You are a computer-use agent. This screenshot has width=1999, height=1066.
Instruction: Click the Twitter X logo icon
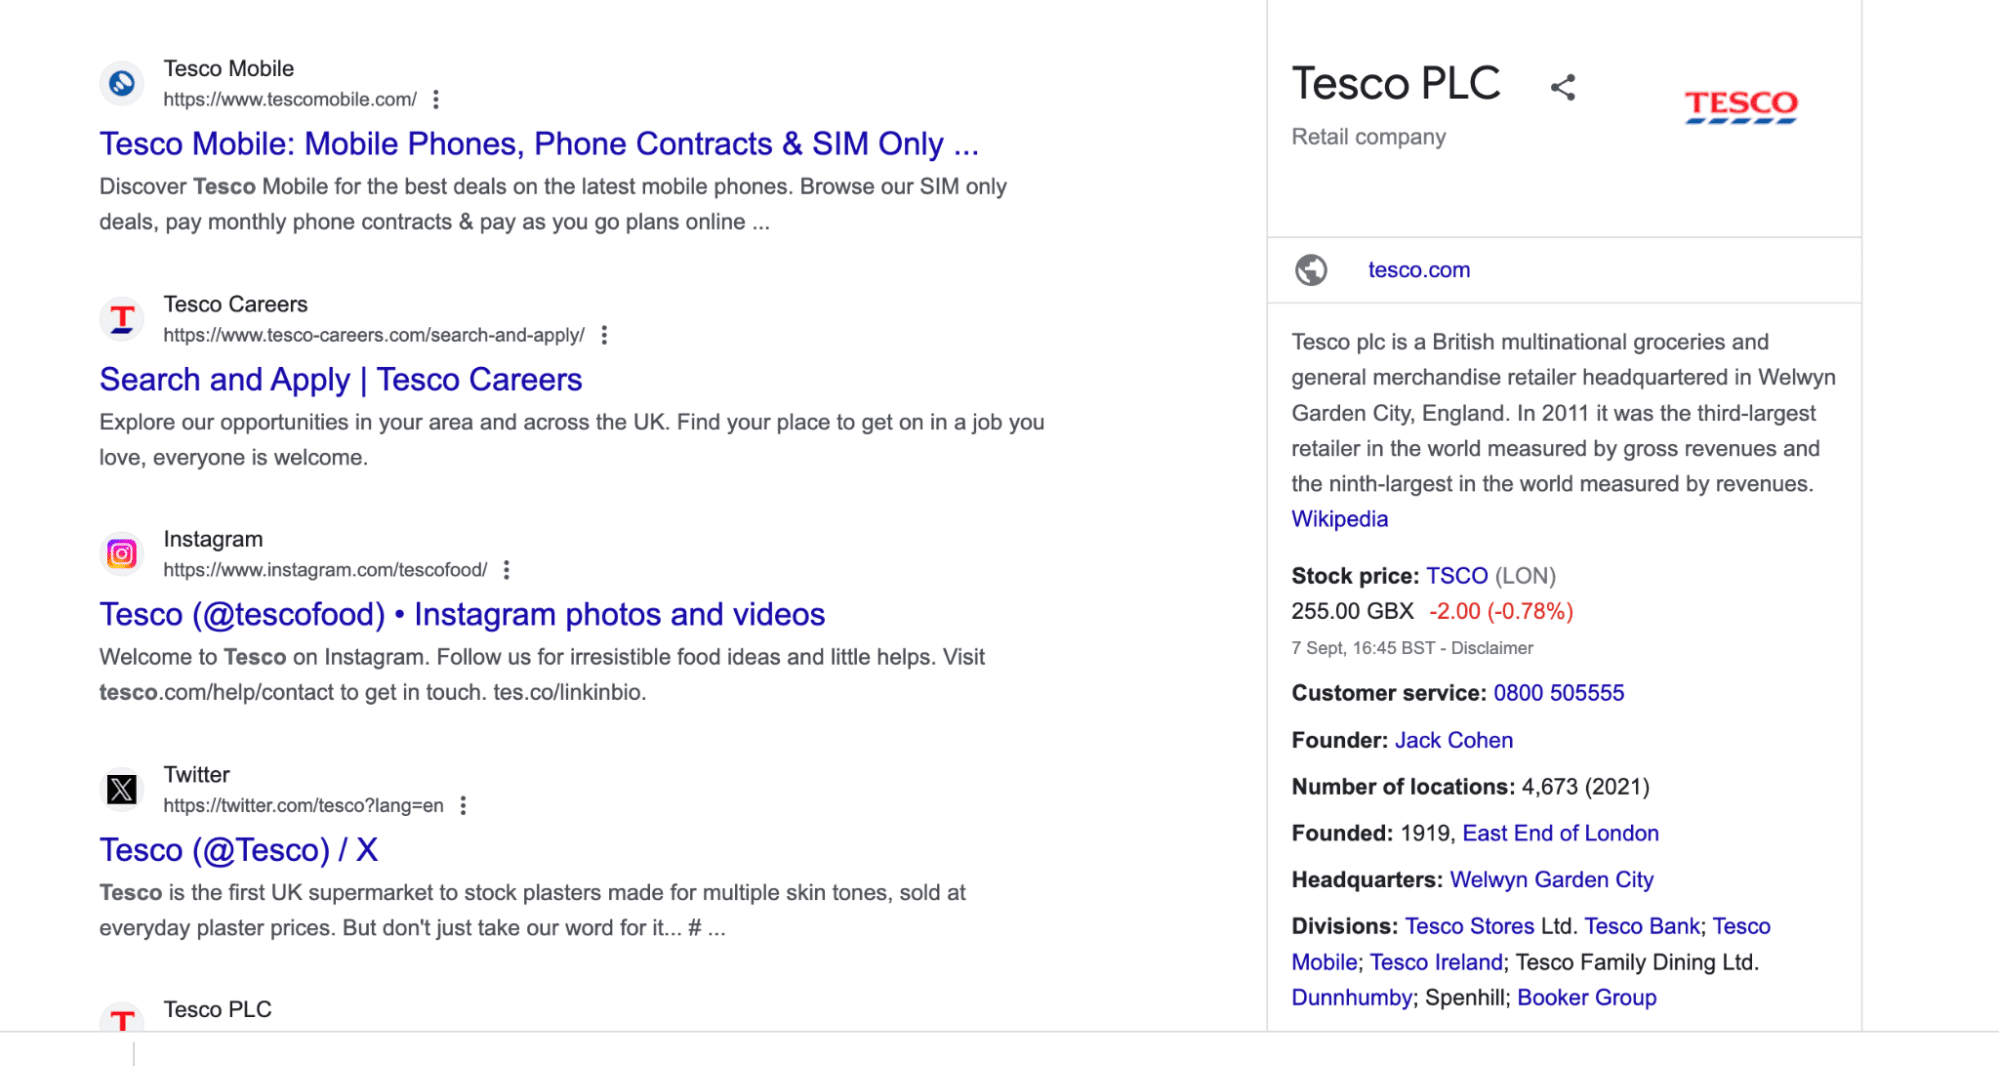point(122,789)
